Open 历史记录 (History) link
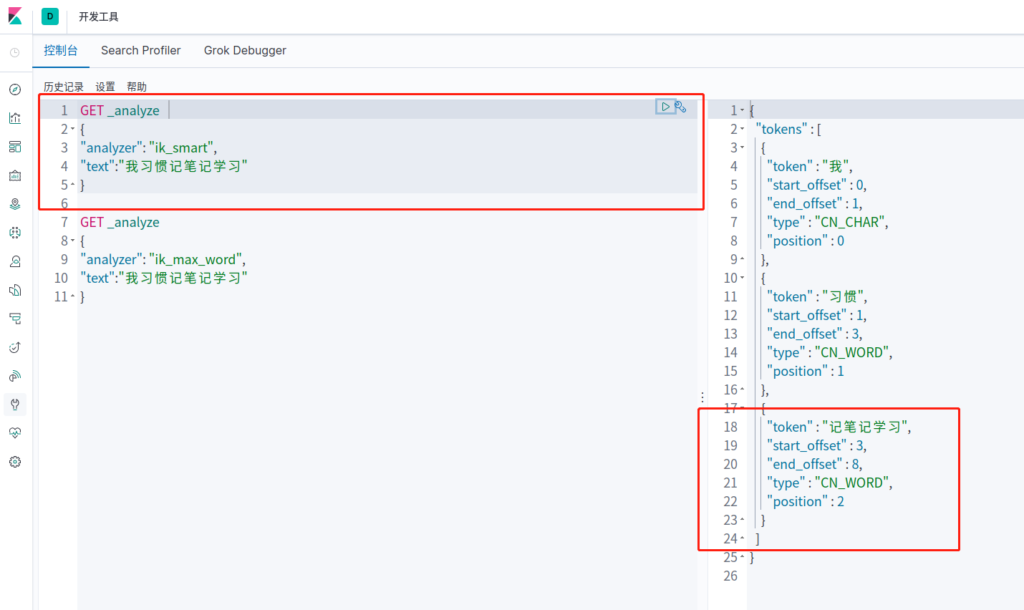The image size is (1024, 610). [x=63, y=87]
